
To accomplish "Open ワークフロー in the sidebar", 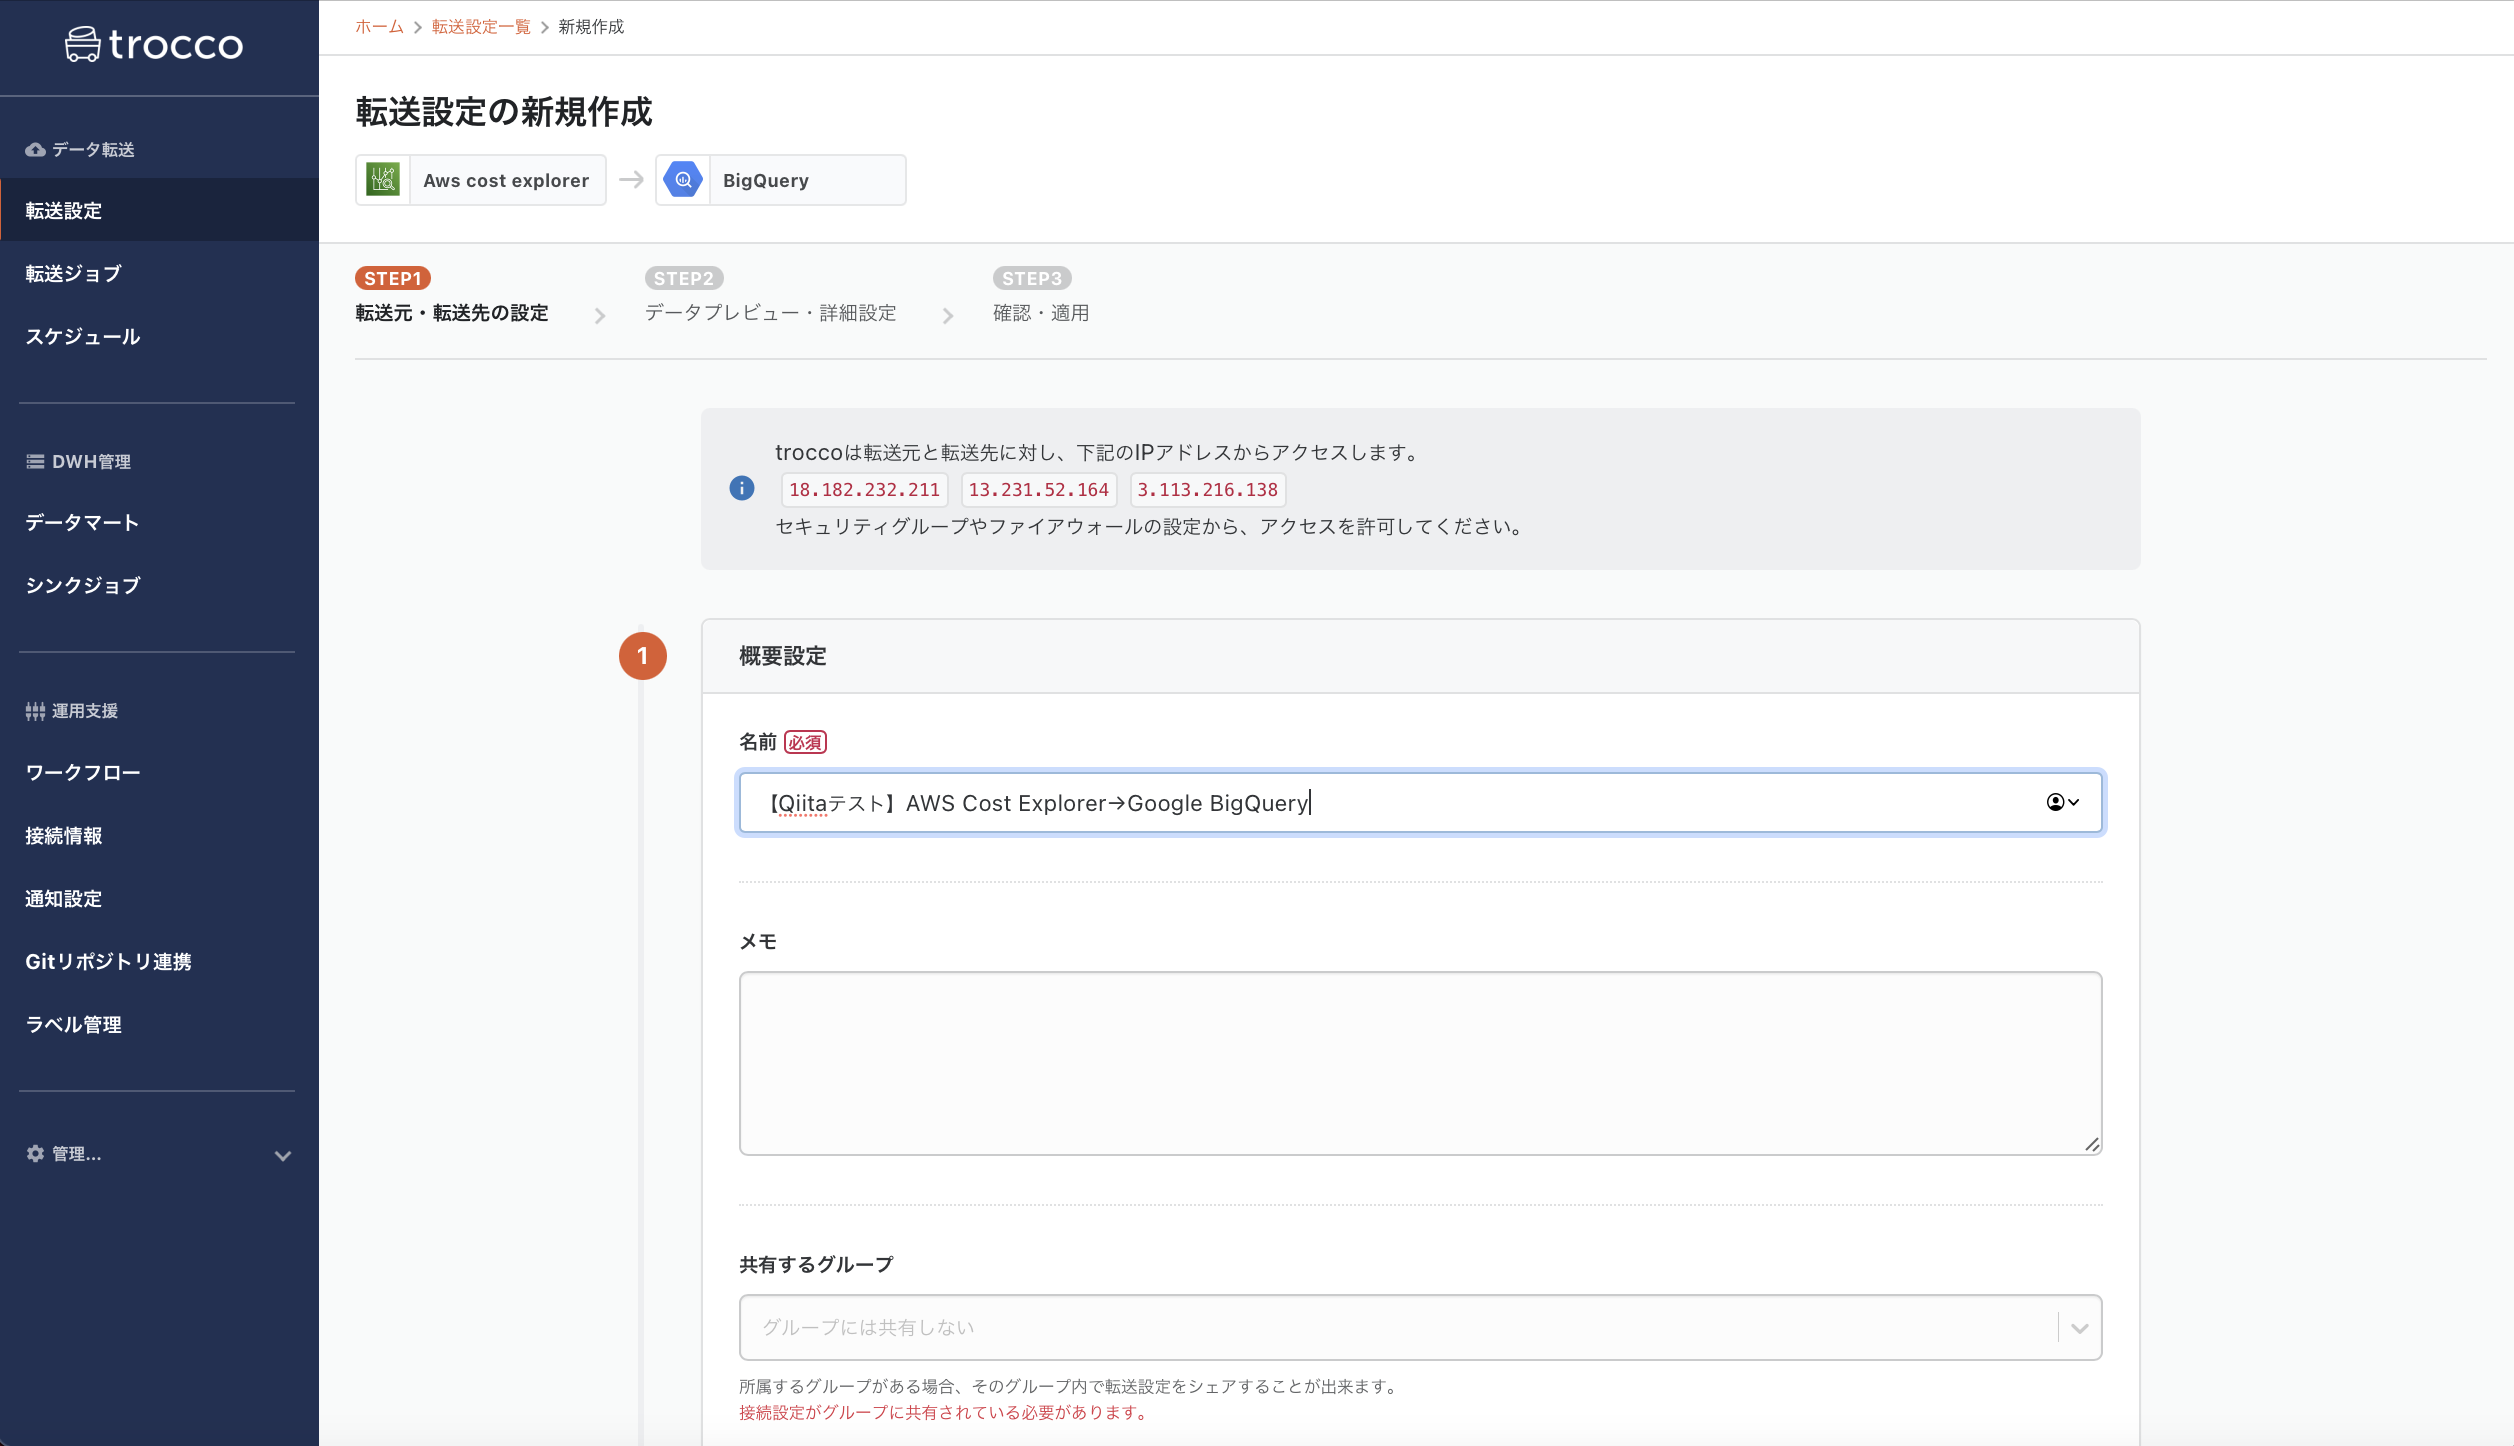I will (x=83, y=773).
